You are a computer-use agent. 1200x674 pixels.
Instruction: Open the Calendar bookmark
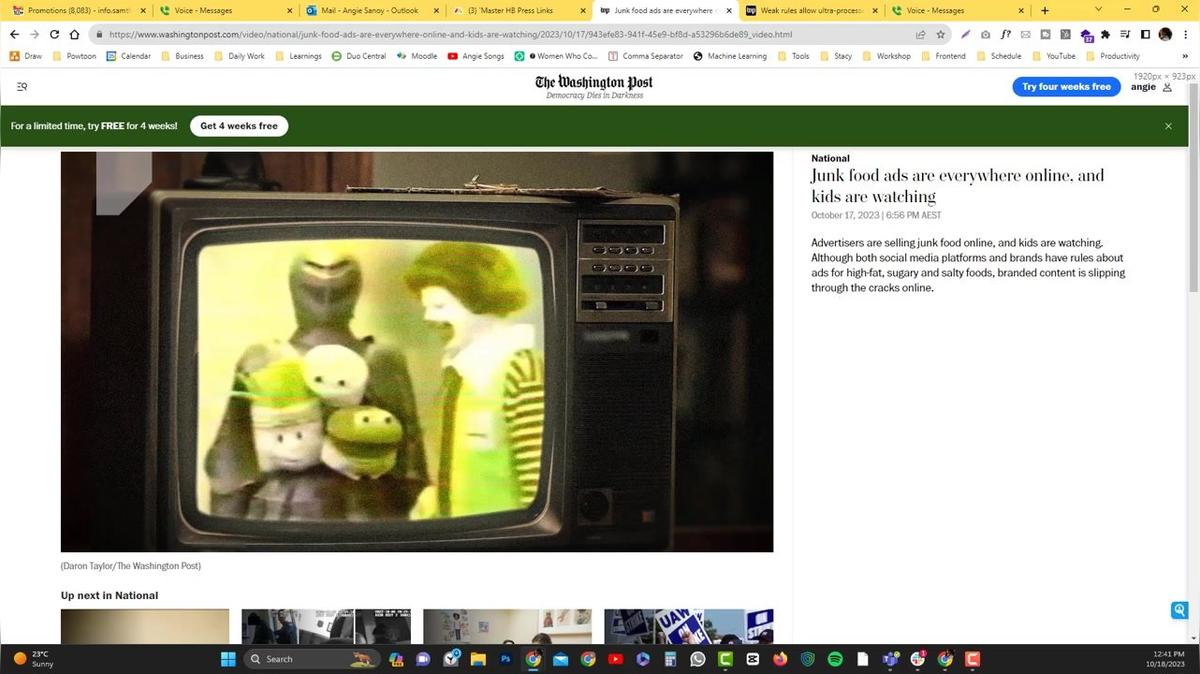pyautogui.click(x=129, y=56)
